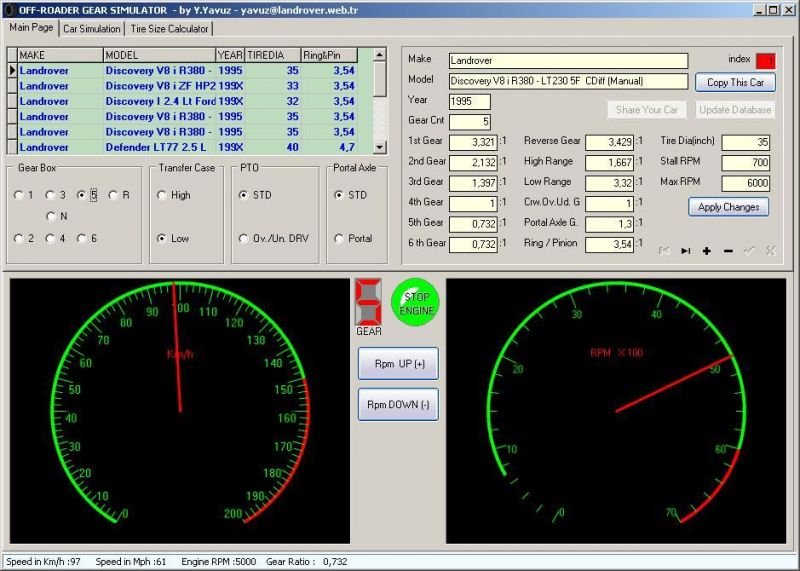Click the Make input field
Screen dimensions: 800x571
(x=568, y=61)
